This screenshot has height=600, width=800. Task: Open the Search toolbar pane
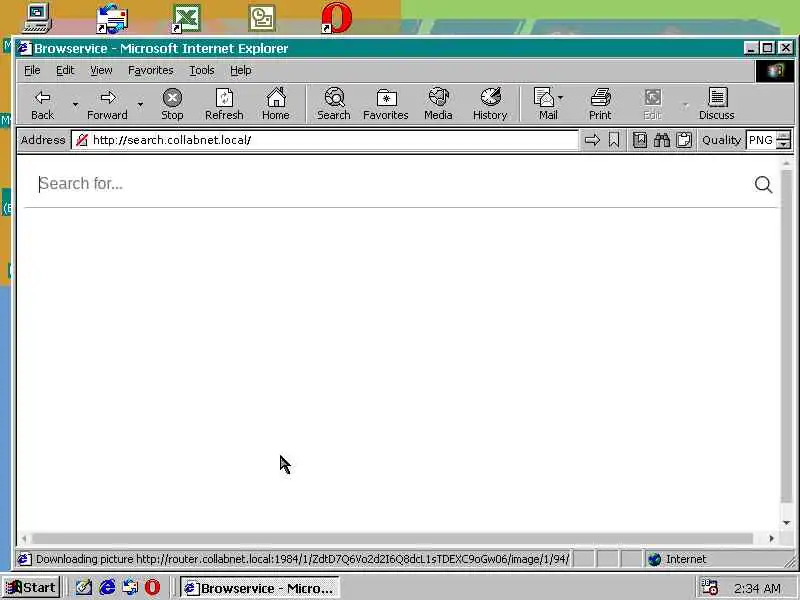[334, 105]
